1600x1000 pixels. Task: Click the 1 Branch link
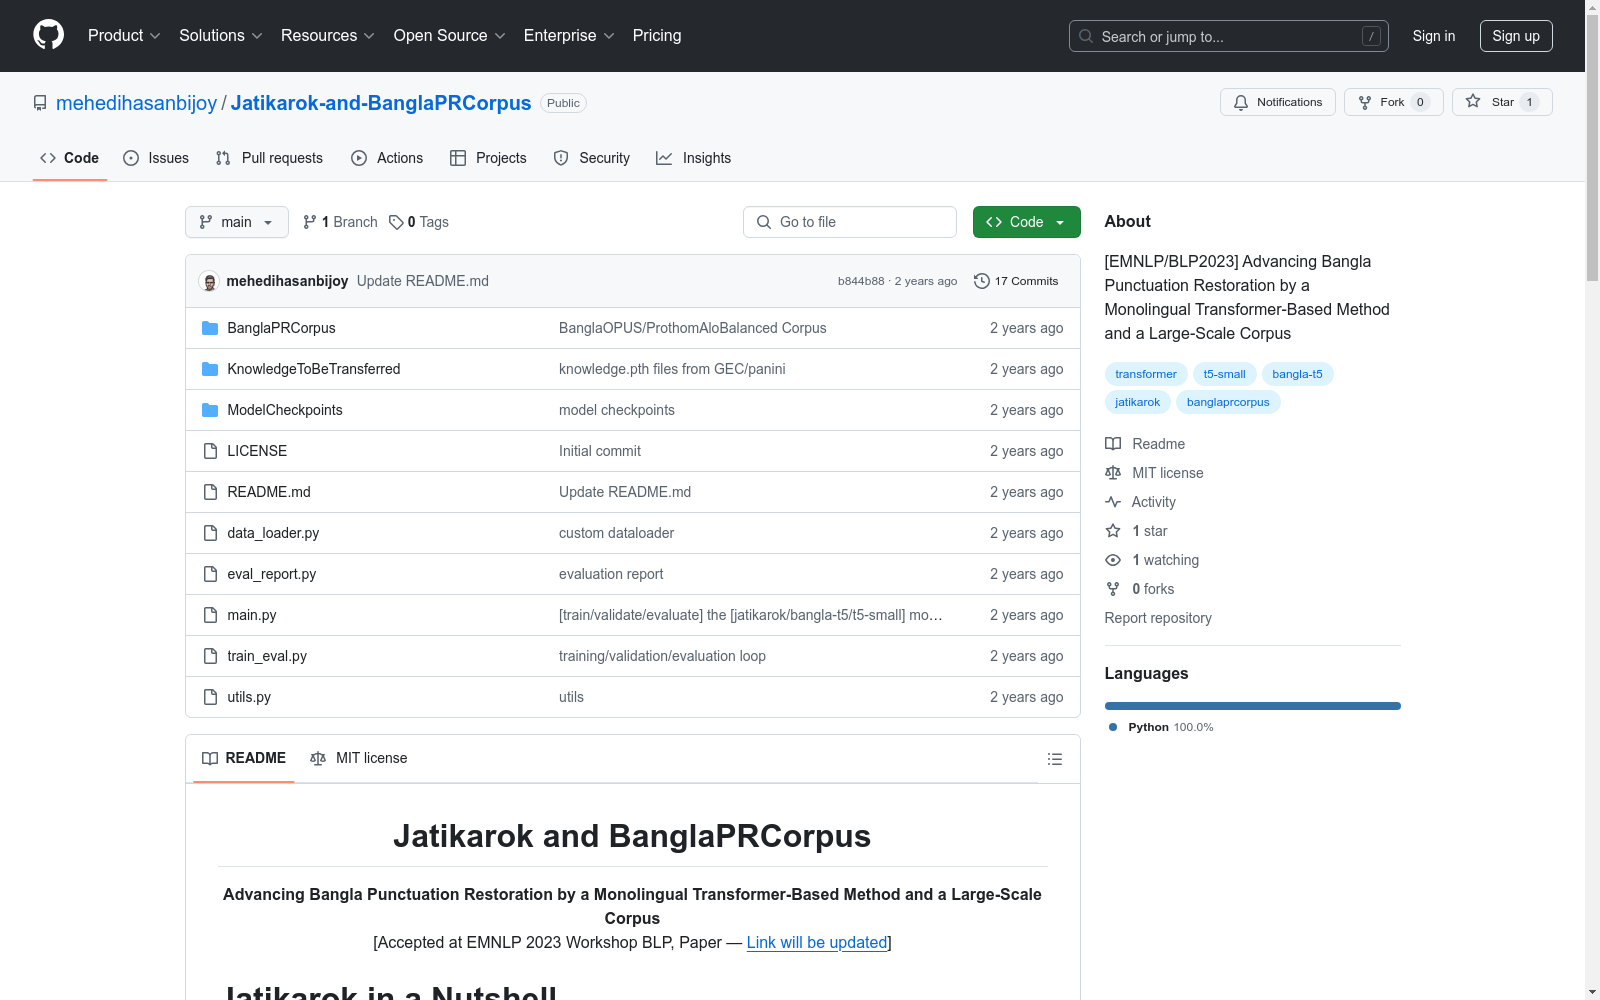(x=341, y=222)
